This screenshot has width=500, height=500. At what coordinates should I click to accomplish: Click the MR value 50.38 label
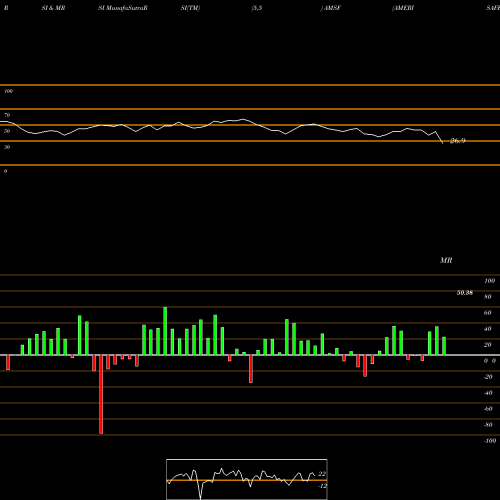465,293
